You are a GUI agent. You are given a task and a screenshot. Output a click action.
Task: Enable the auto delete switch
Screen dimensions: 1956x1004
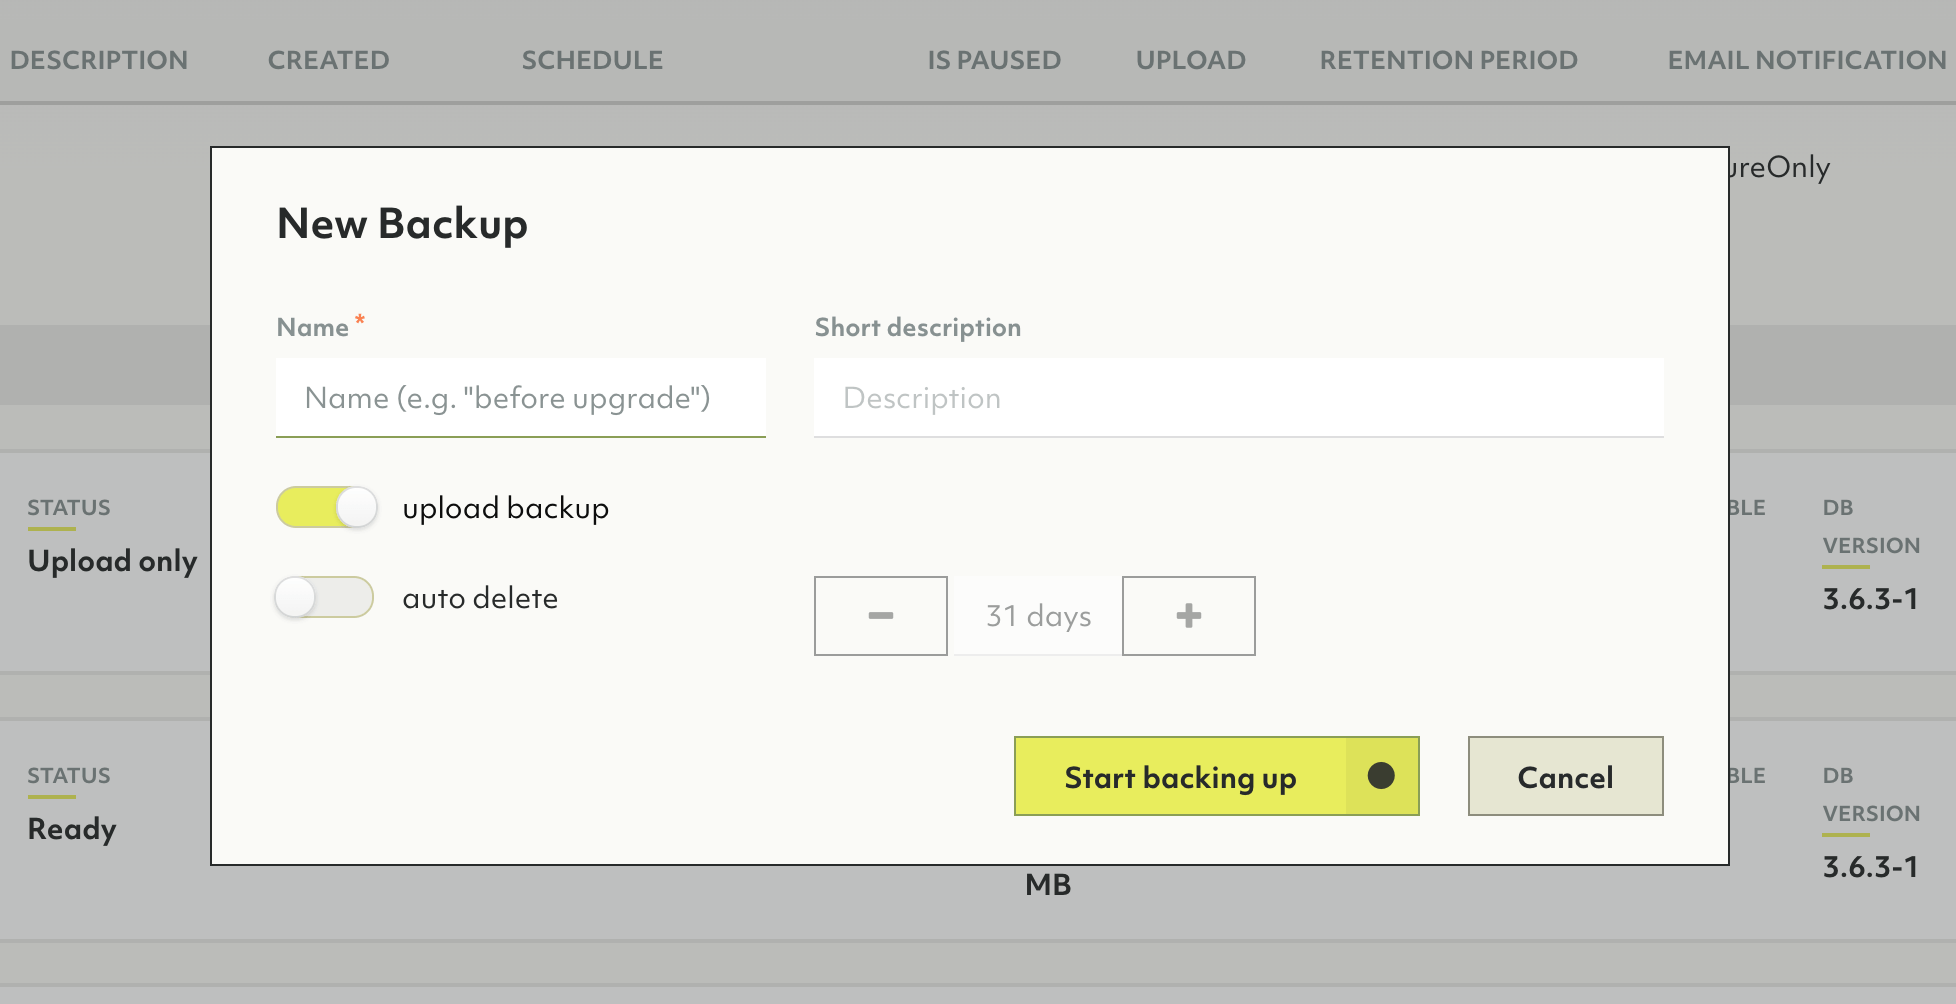pyautogui.click(x=324, y=598)
